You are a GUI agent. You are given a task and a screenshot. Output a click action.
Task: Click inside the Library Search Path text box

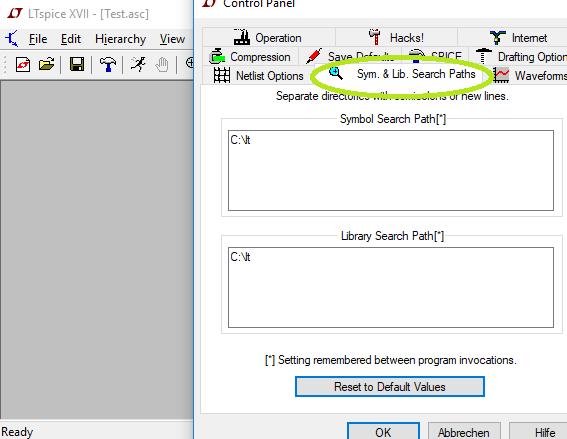[x=391, y=287]
